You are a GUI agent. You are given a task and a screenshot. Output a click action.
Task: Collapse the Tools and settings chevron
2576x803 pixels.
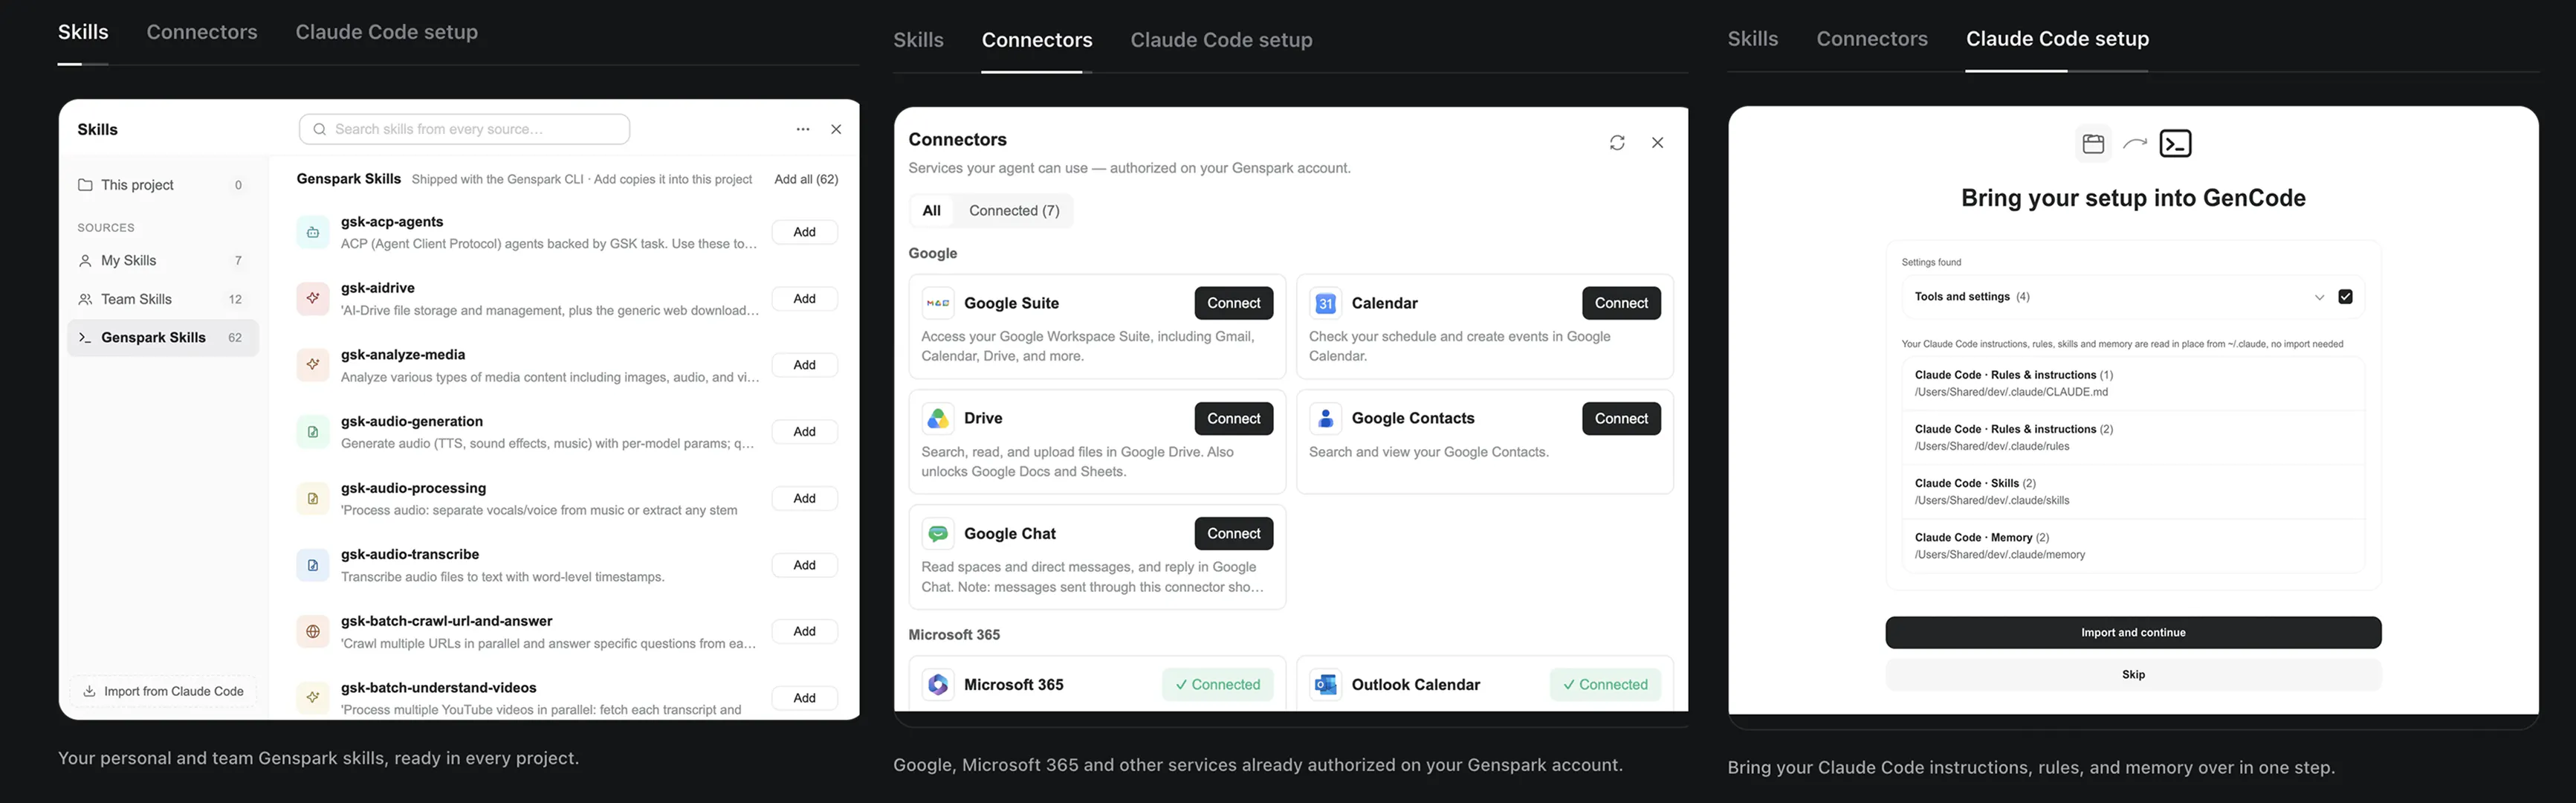click(x=2319, y=297)
